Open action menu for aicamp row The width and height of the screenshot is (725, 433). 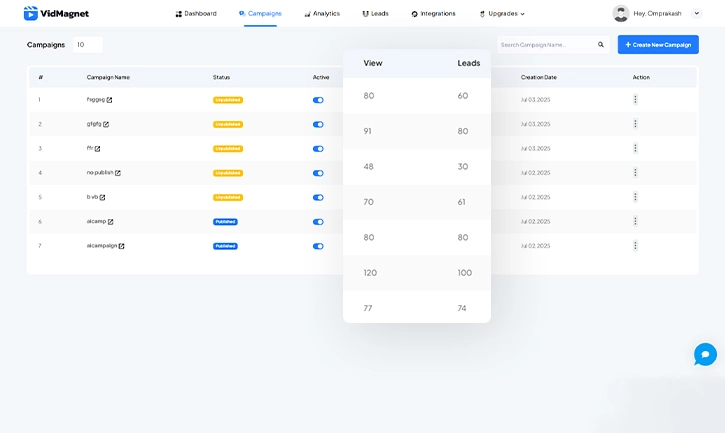point(635,222)
